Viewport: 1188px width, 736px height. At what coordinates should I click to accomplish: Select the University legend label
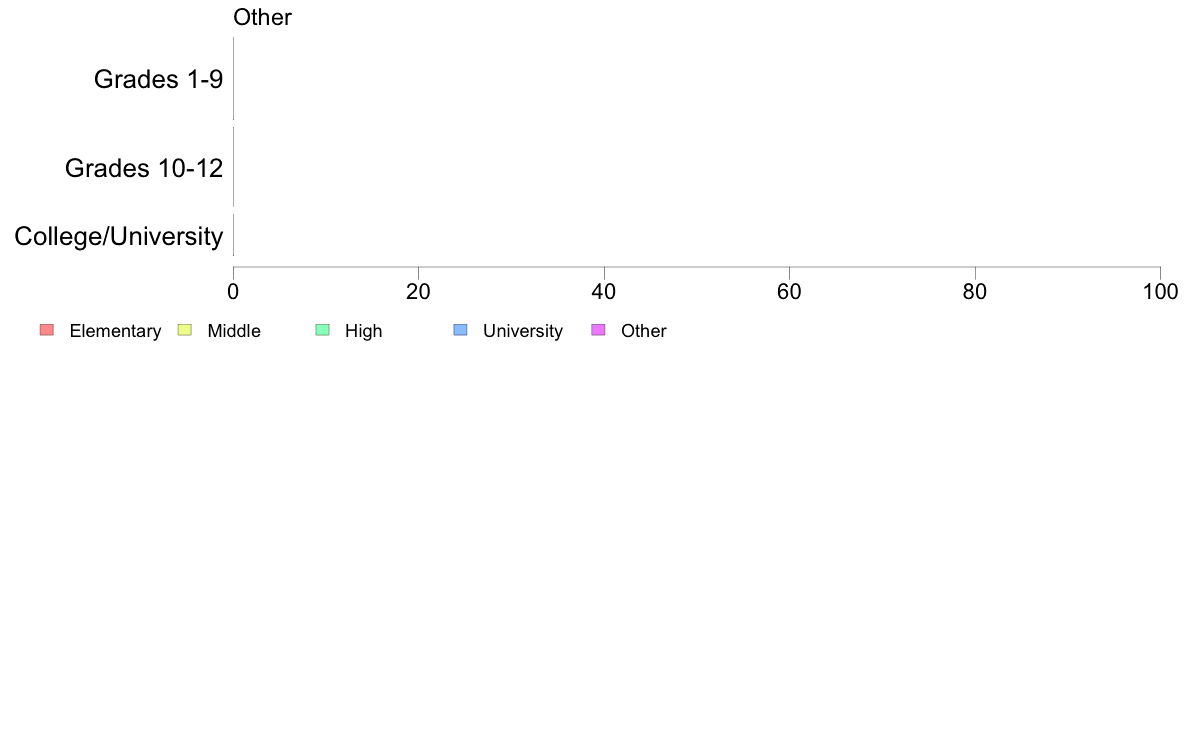[523, 331]
